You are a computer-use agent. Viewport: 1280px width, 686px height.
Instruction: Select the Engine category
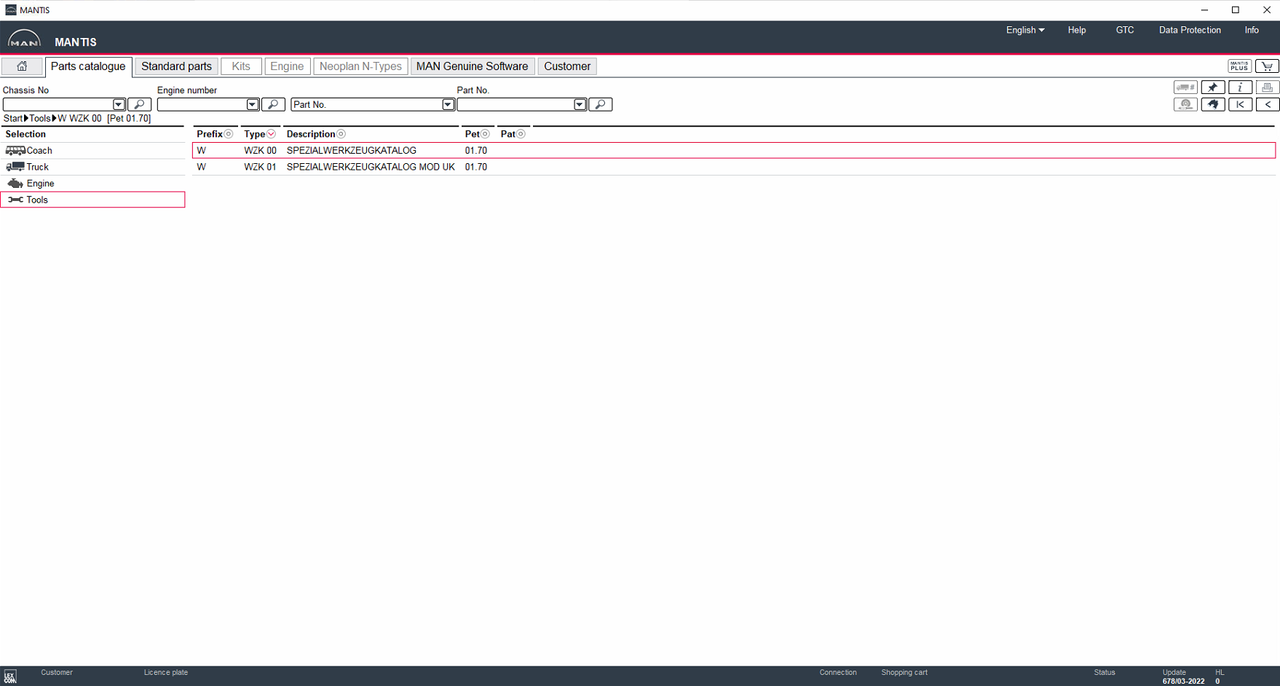tap(93, 184)
